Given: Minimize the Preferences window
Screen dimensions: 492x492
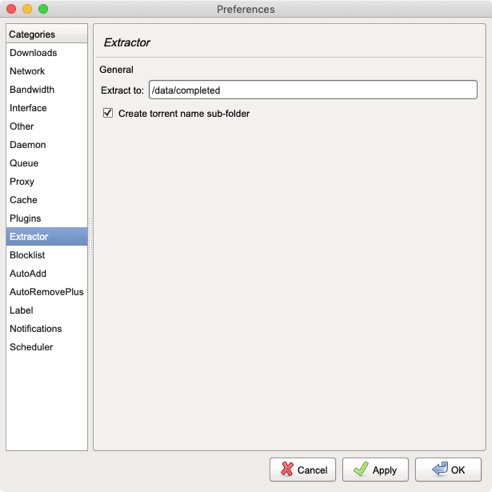Looking at the screenshot, I should (x=27, y=9).
